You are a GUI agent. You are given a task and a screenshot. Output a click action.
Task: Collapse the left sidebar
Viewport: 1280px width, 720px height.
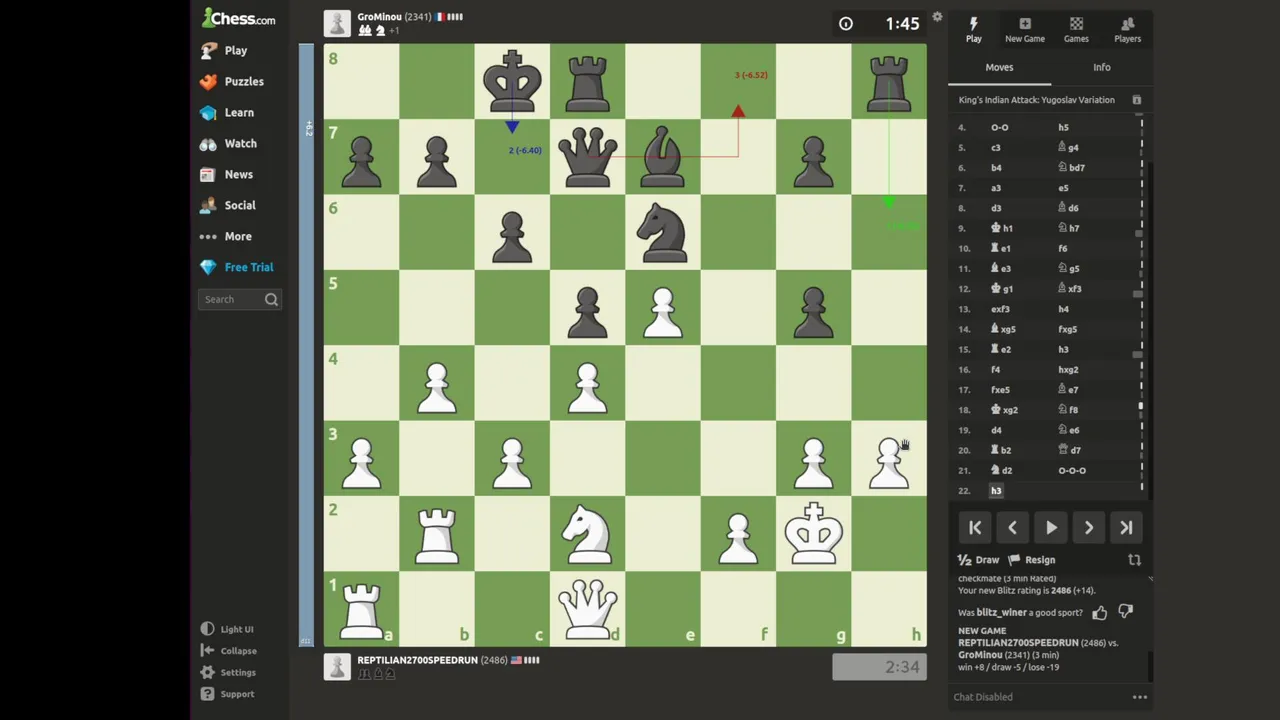click(x=228, y=651)
